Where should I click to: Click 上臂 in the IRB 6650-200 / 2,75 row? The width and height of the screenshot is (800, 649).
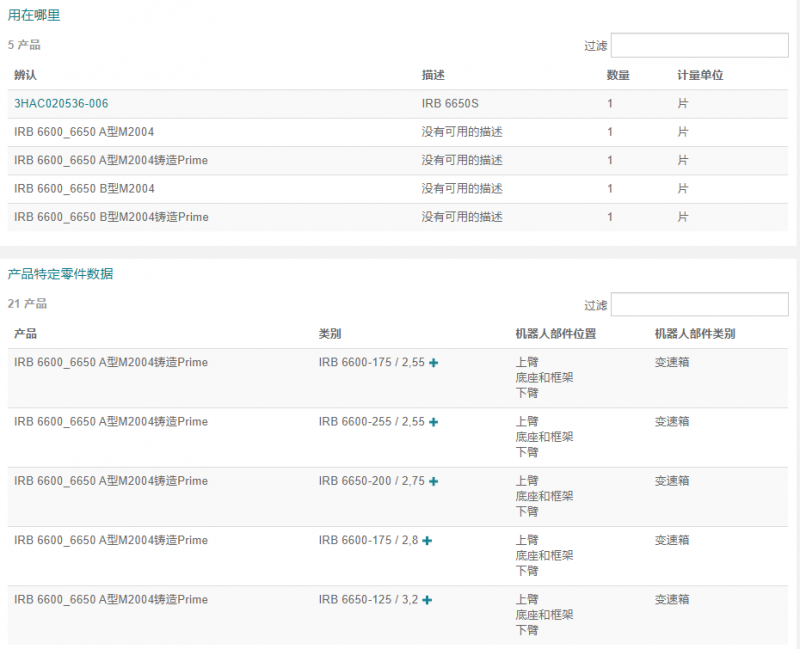[527, 481]
